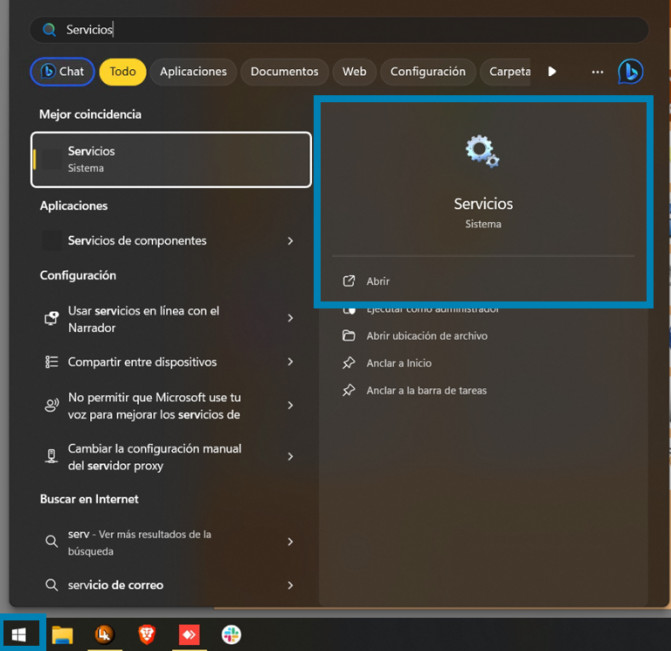The height and width of the screenshot is (651, 671).
Task: Switch to the Aplicaciones filter tab
Action: click(193, 72)
